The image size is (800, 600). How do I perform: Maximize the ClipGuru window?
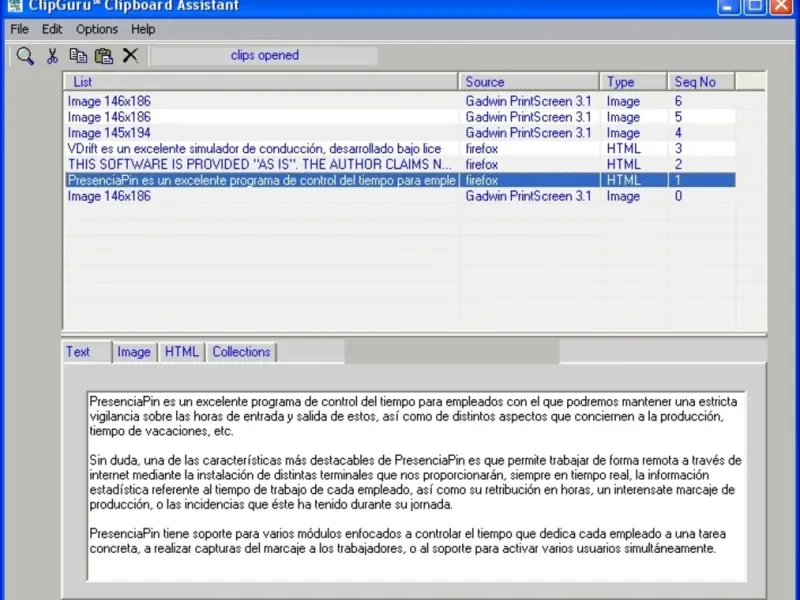click(755, 7)
